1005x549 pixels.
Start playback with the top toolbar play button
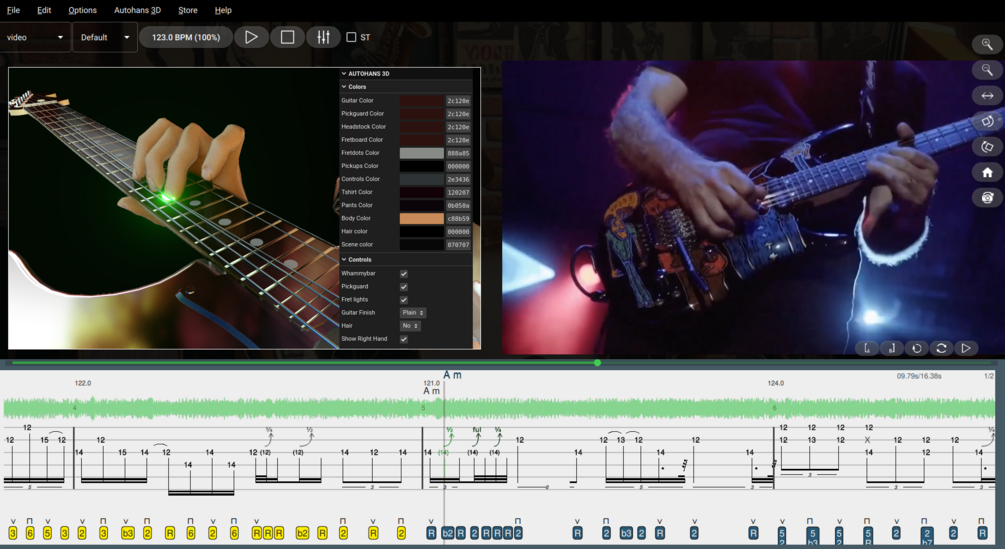click(251, 37)
